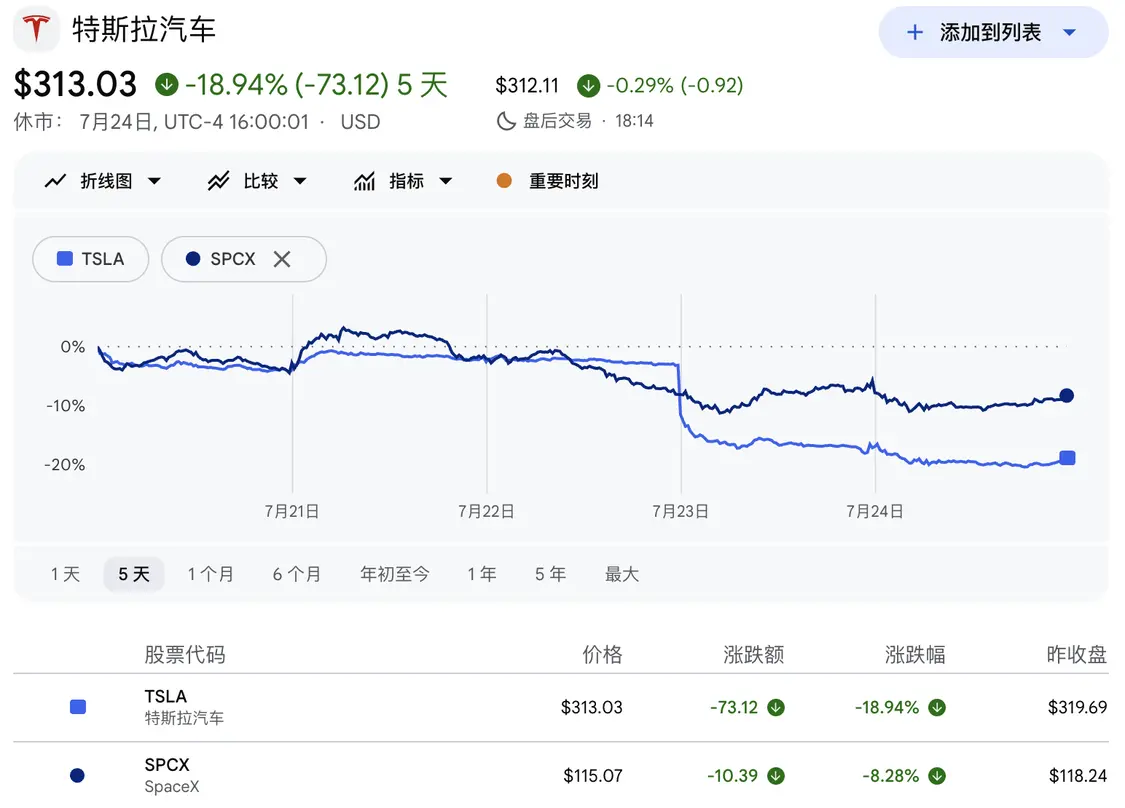Click the 涨跌幅 column header
The image size is (1125, 808).
[915, 654]
